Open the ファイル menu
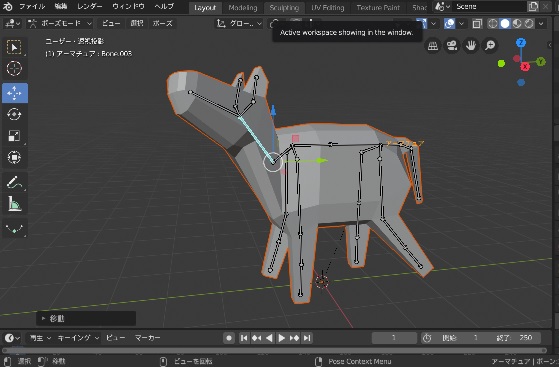Image resolution: width=559 pixels, height=367 pixels. pyautogui.click(x=32, y=6)
